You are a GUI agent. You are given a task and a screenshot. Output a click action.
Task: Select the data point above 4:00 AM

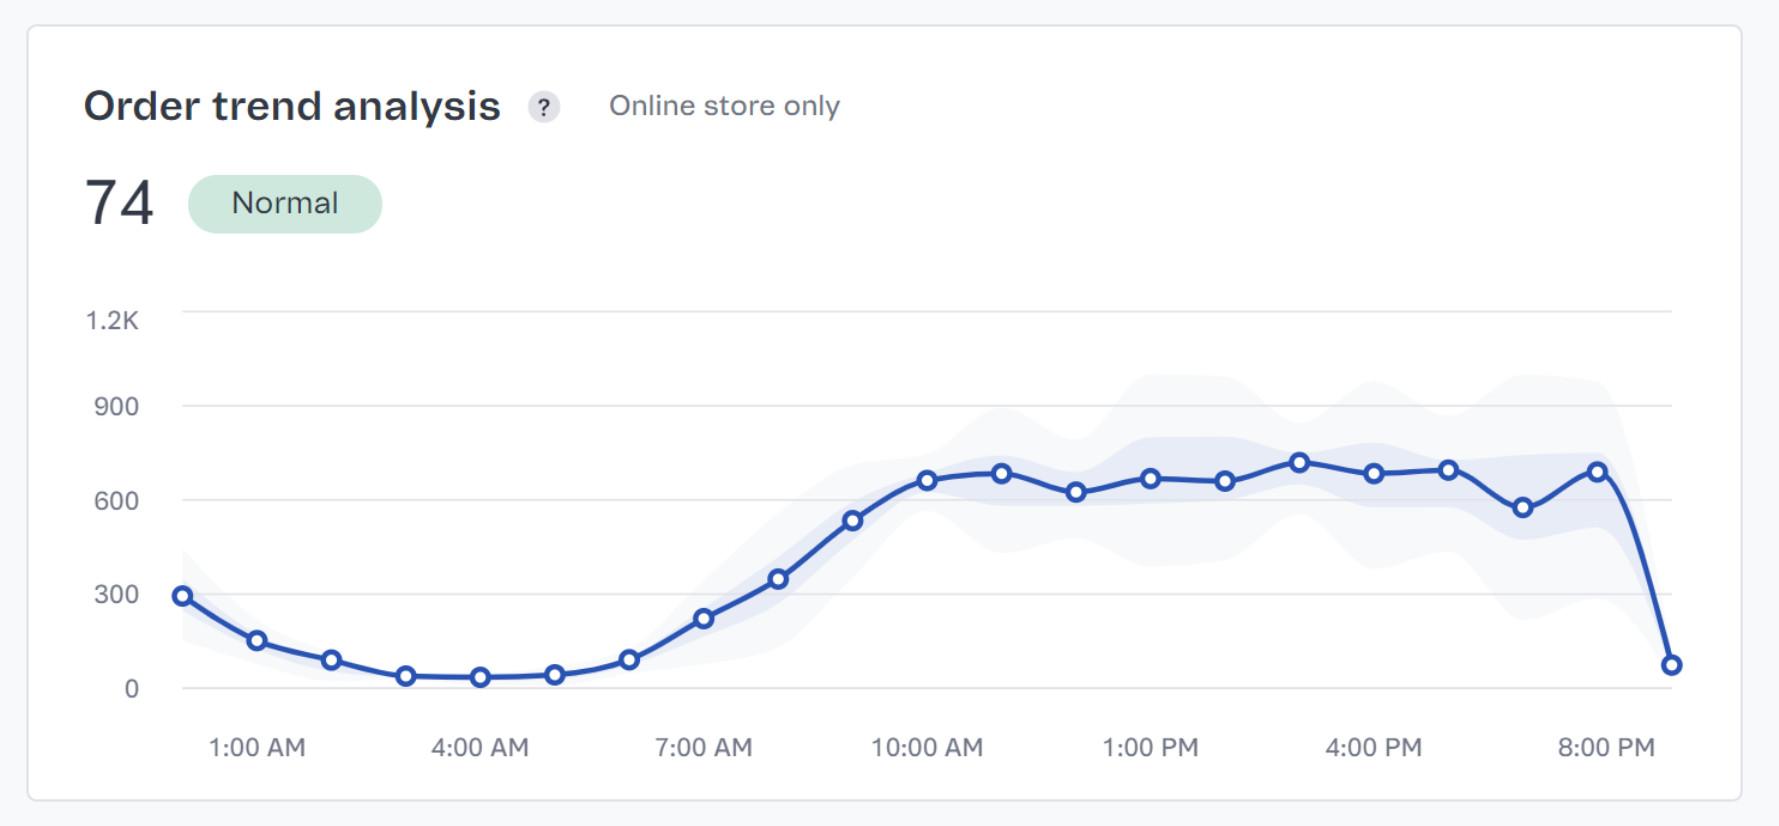(480, 677)
